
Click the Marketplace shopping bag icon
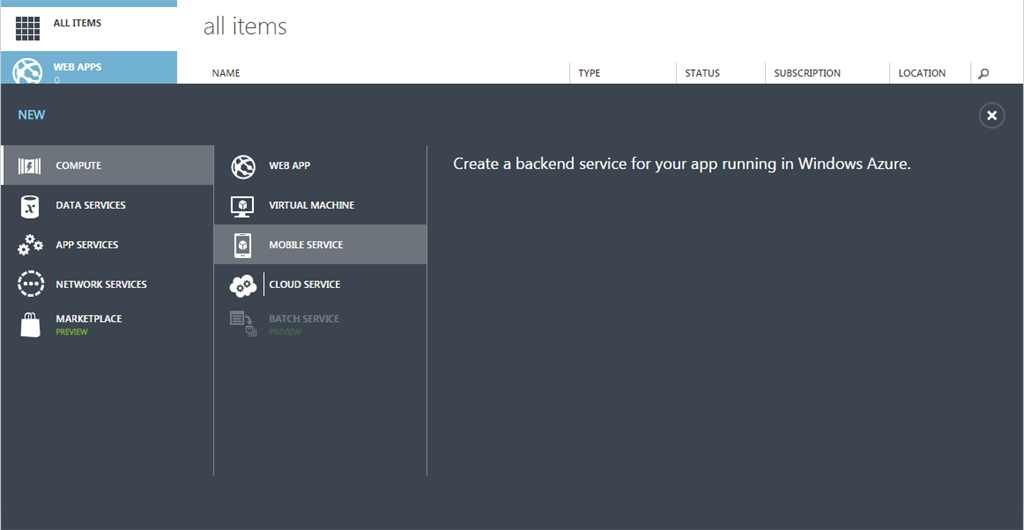[x=30, y=324]
